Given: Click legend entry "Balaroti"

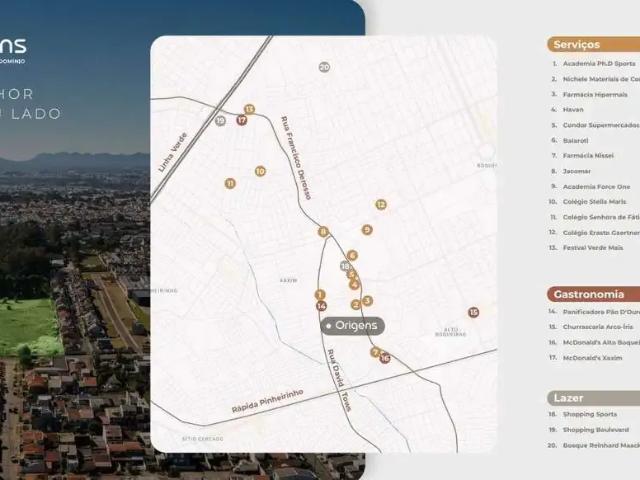Looking at the screenshot, I should click(576, 140).
